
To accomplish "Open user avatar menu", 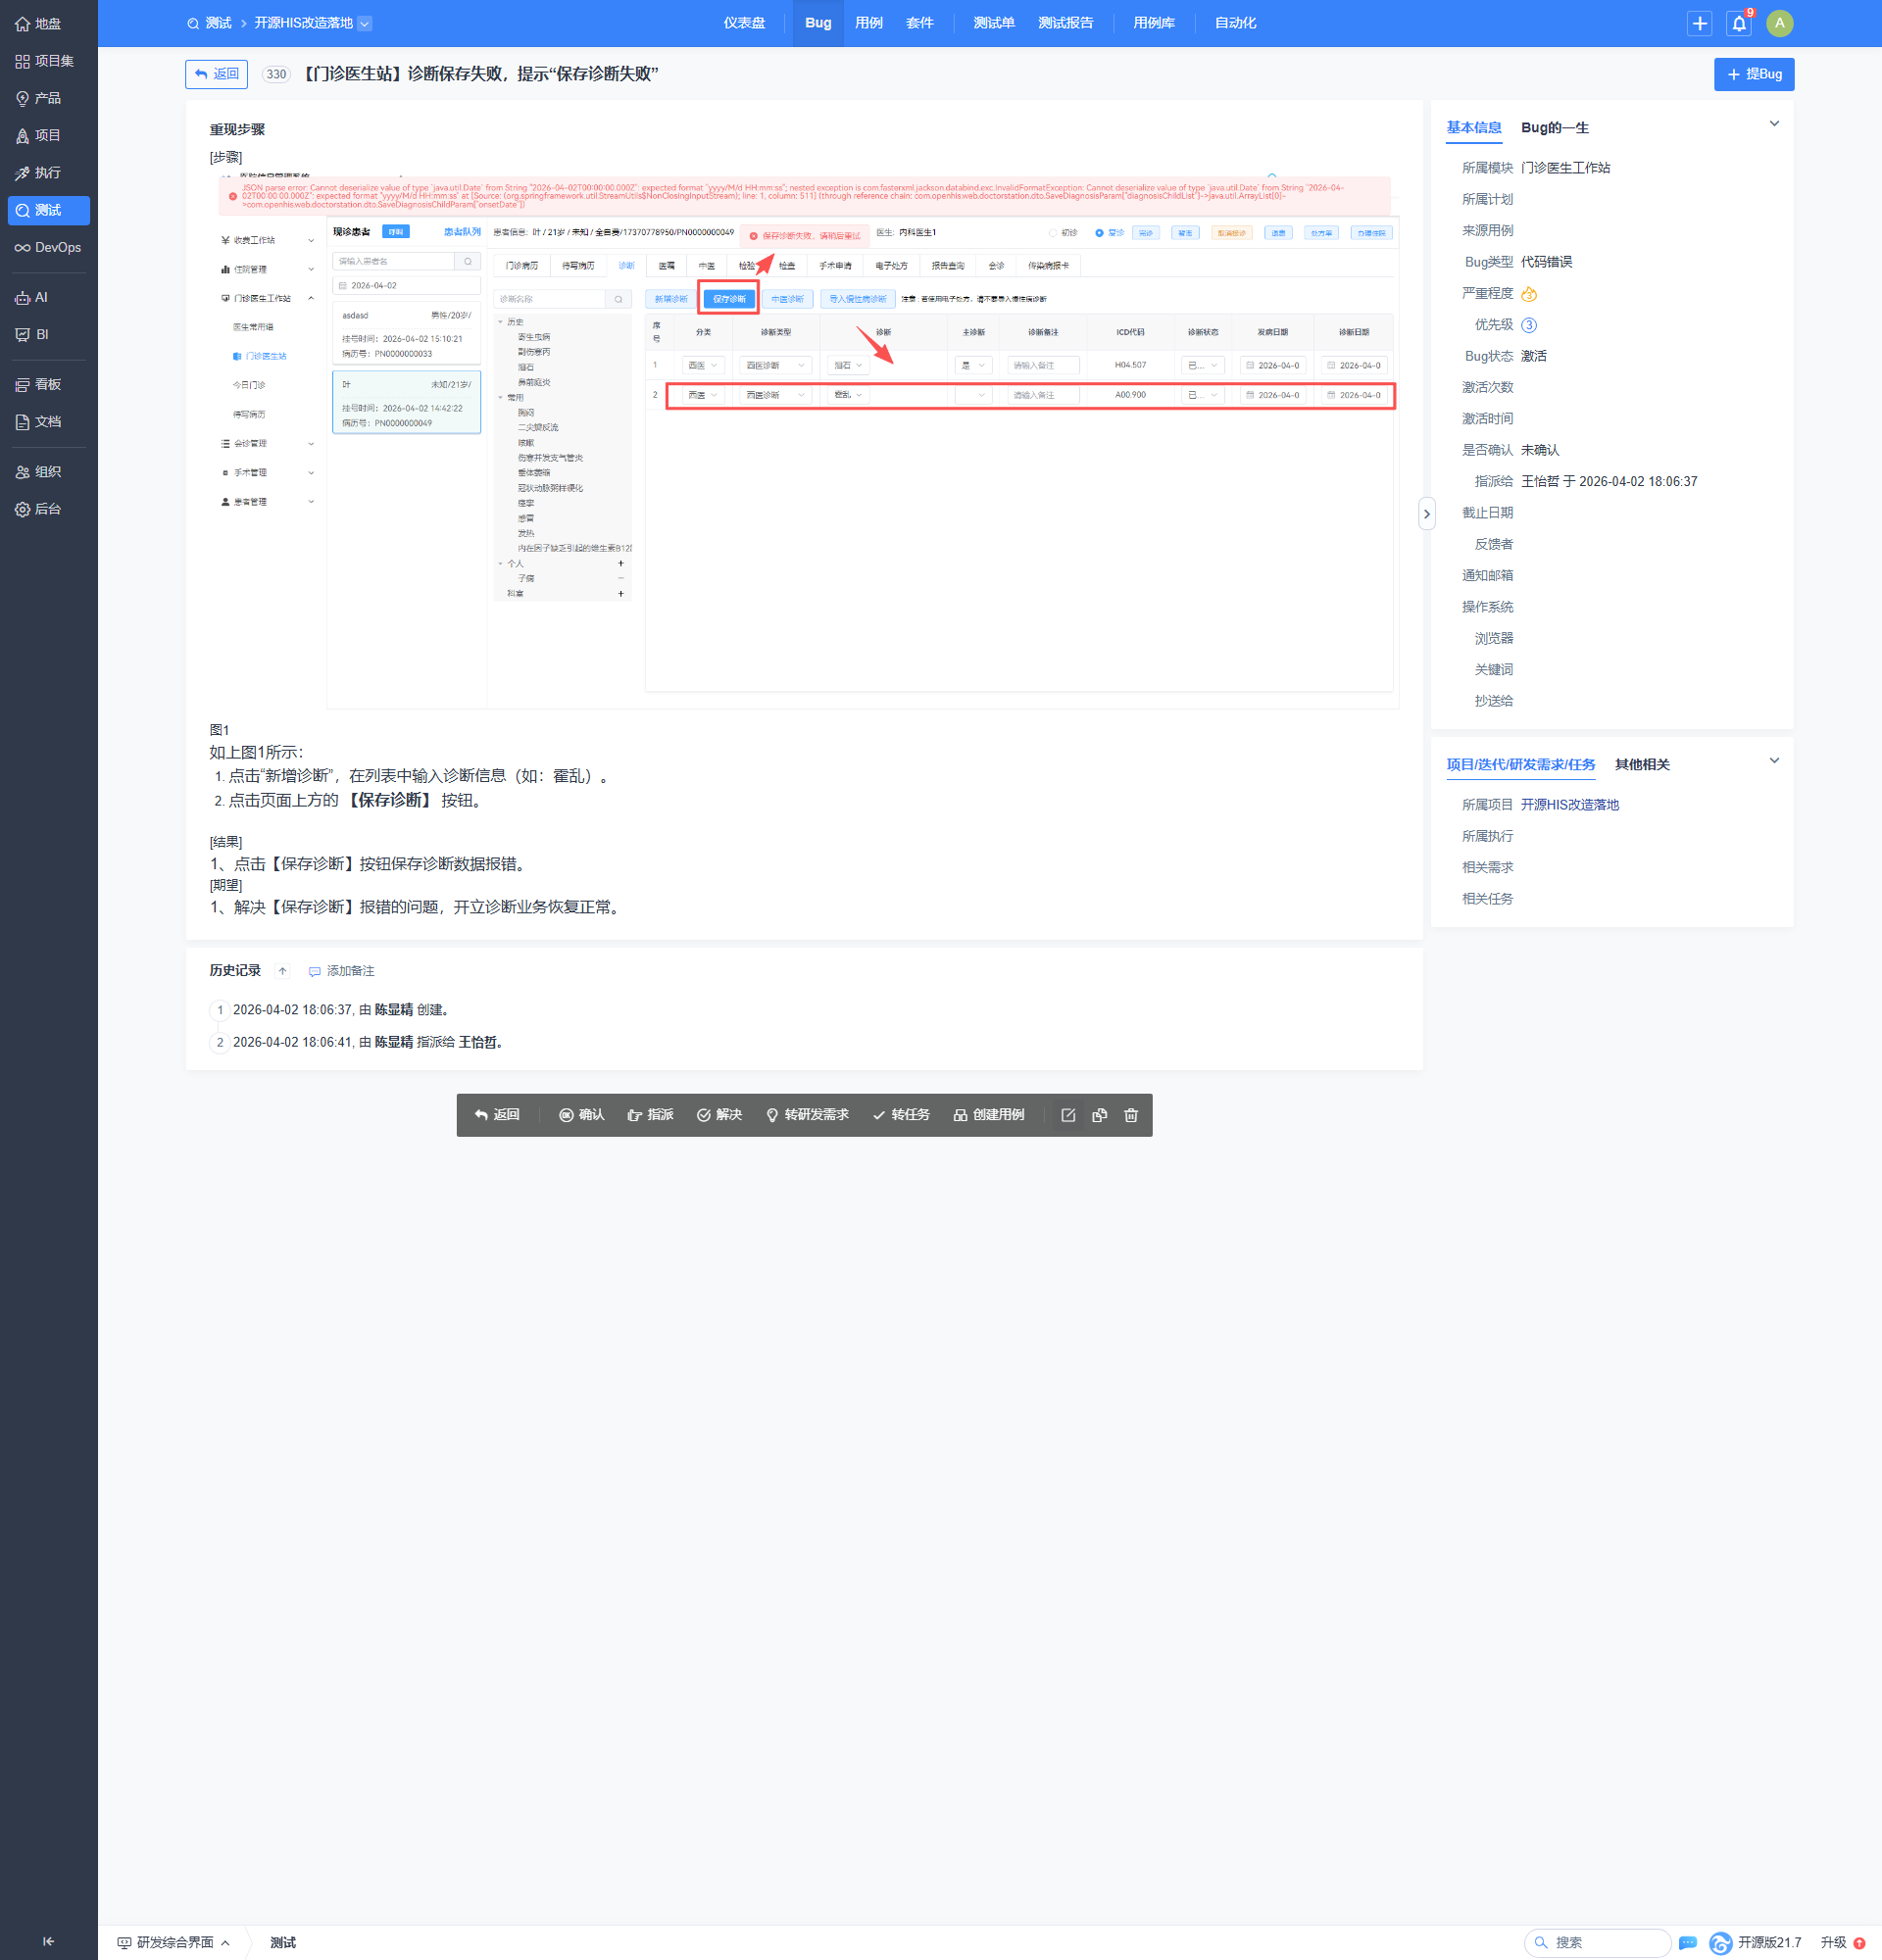I will point(1779,23).
